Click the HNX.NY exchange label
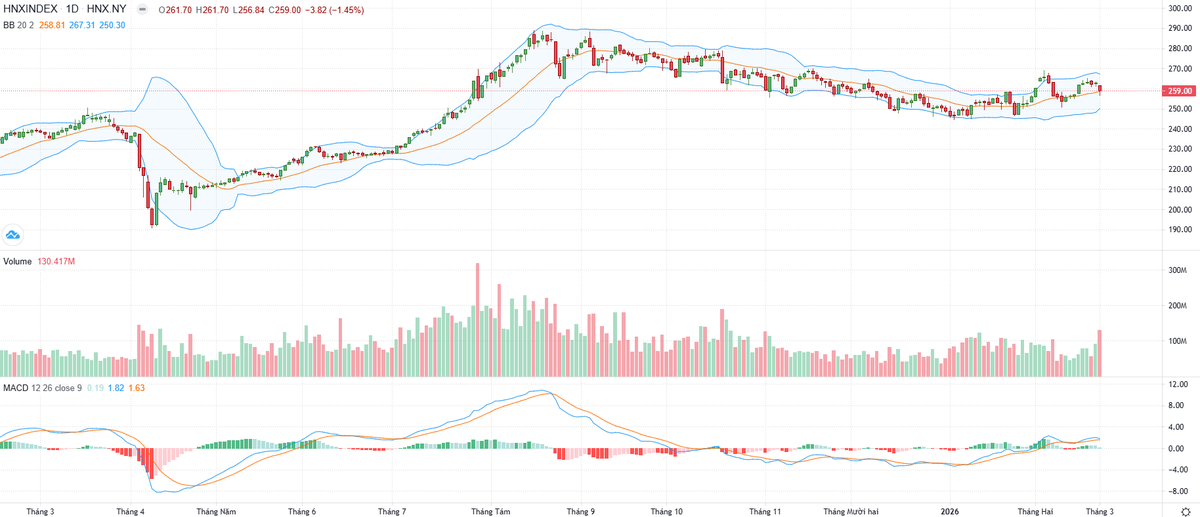 tap(114, 8)
